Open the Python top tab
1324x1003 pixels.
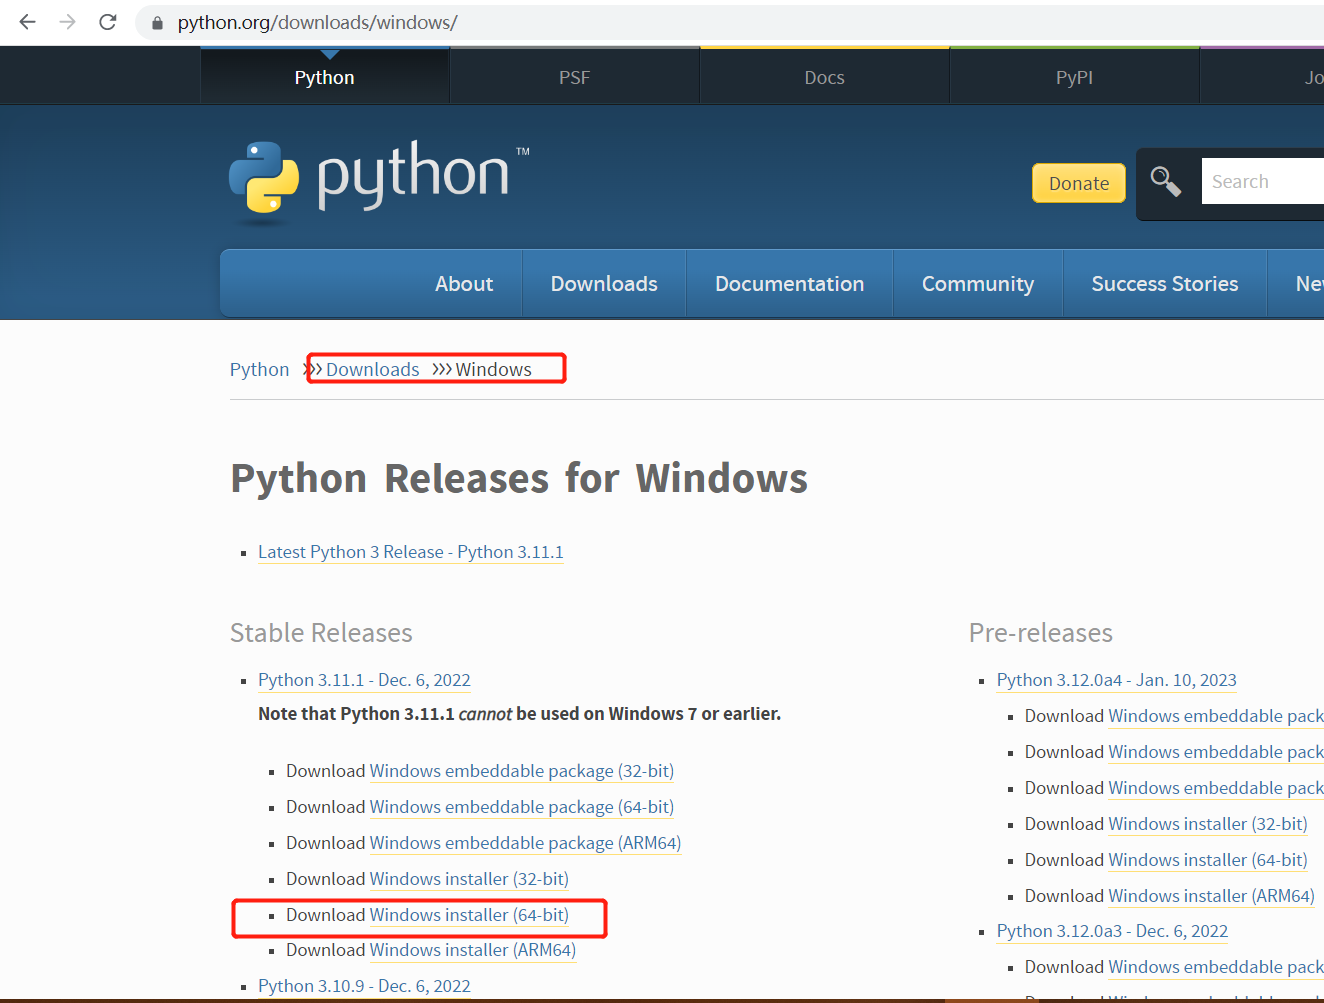coord(324,77)
